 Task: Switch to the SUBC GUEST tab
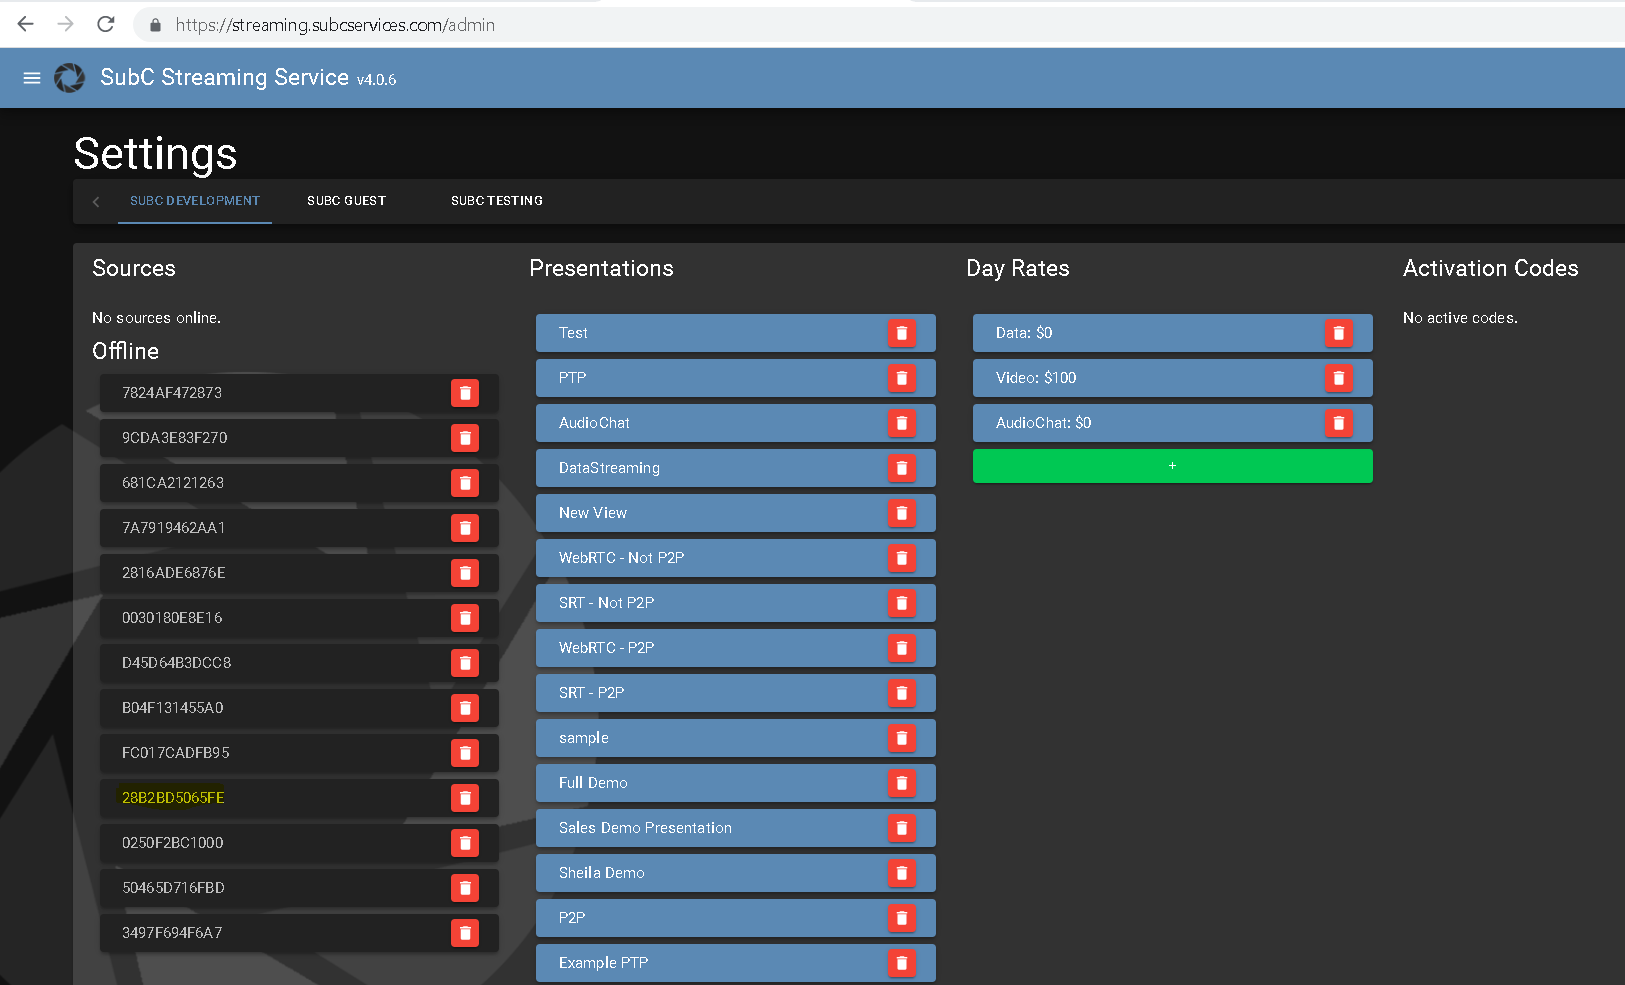(x=346, y=201)
